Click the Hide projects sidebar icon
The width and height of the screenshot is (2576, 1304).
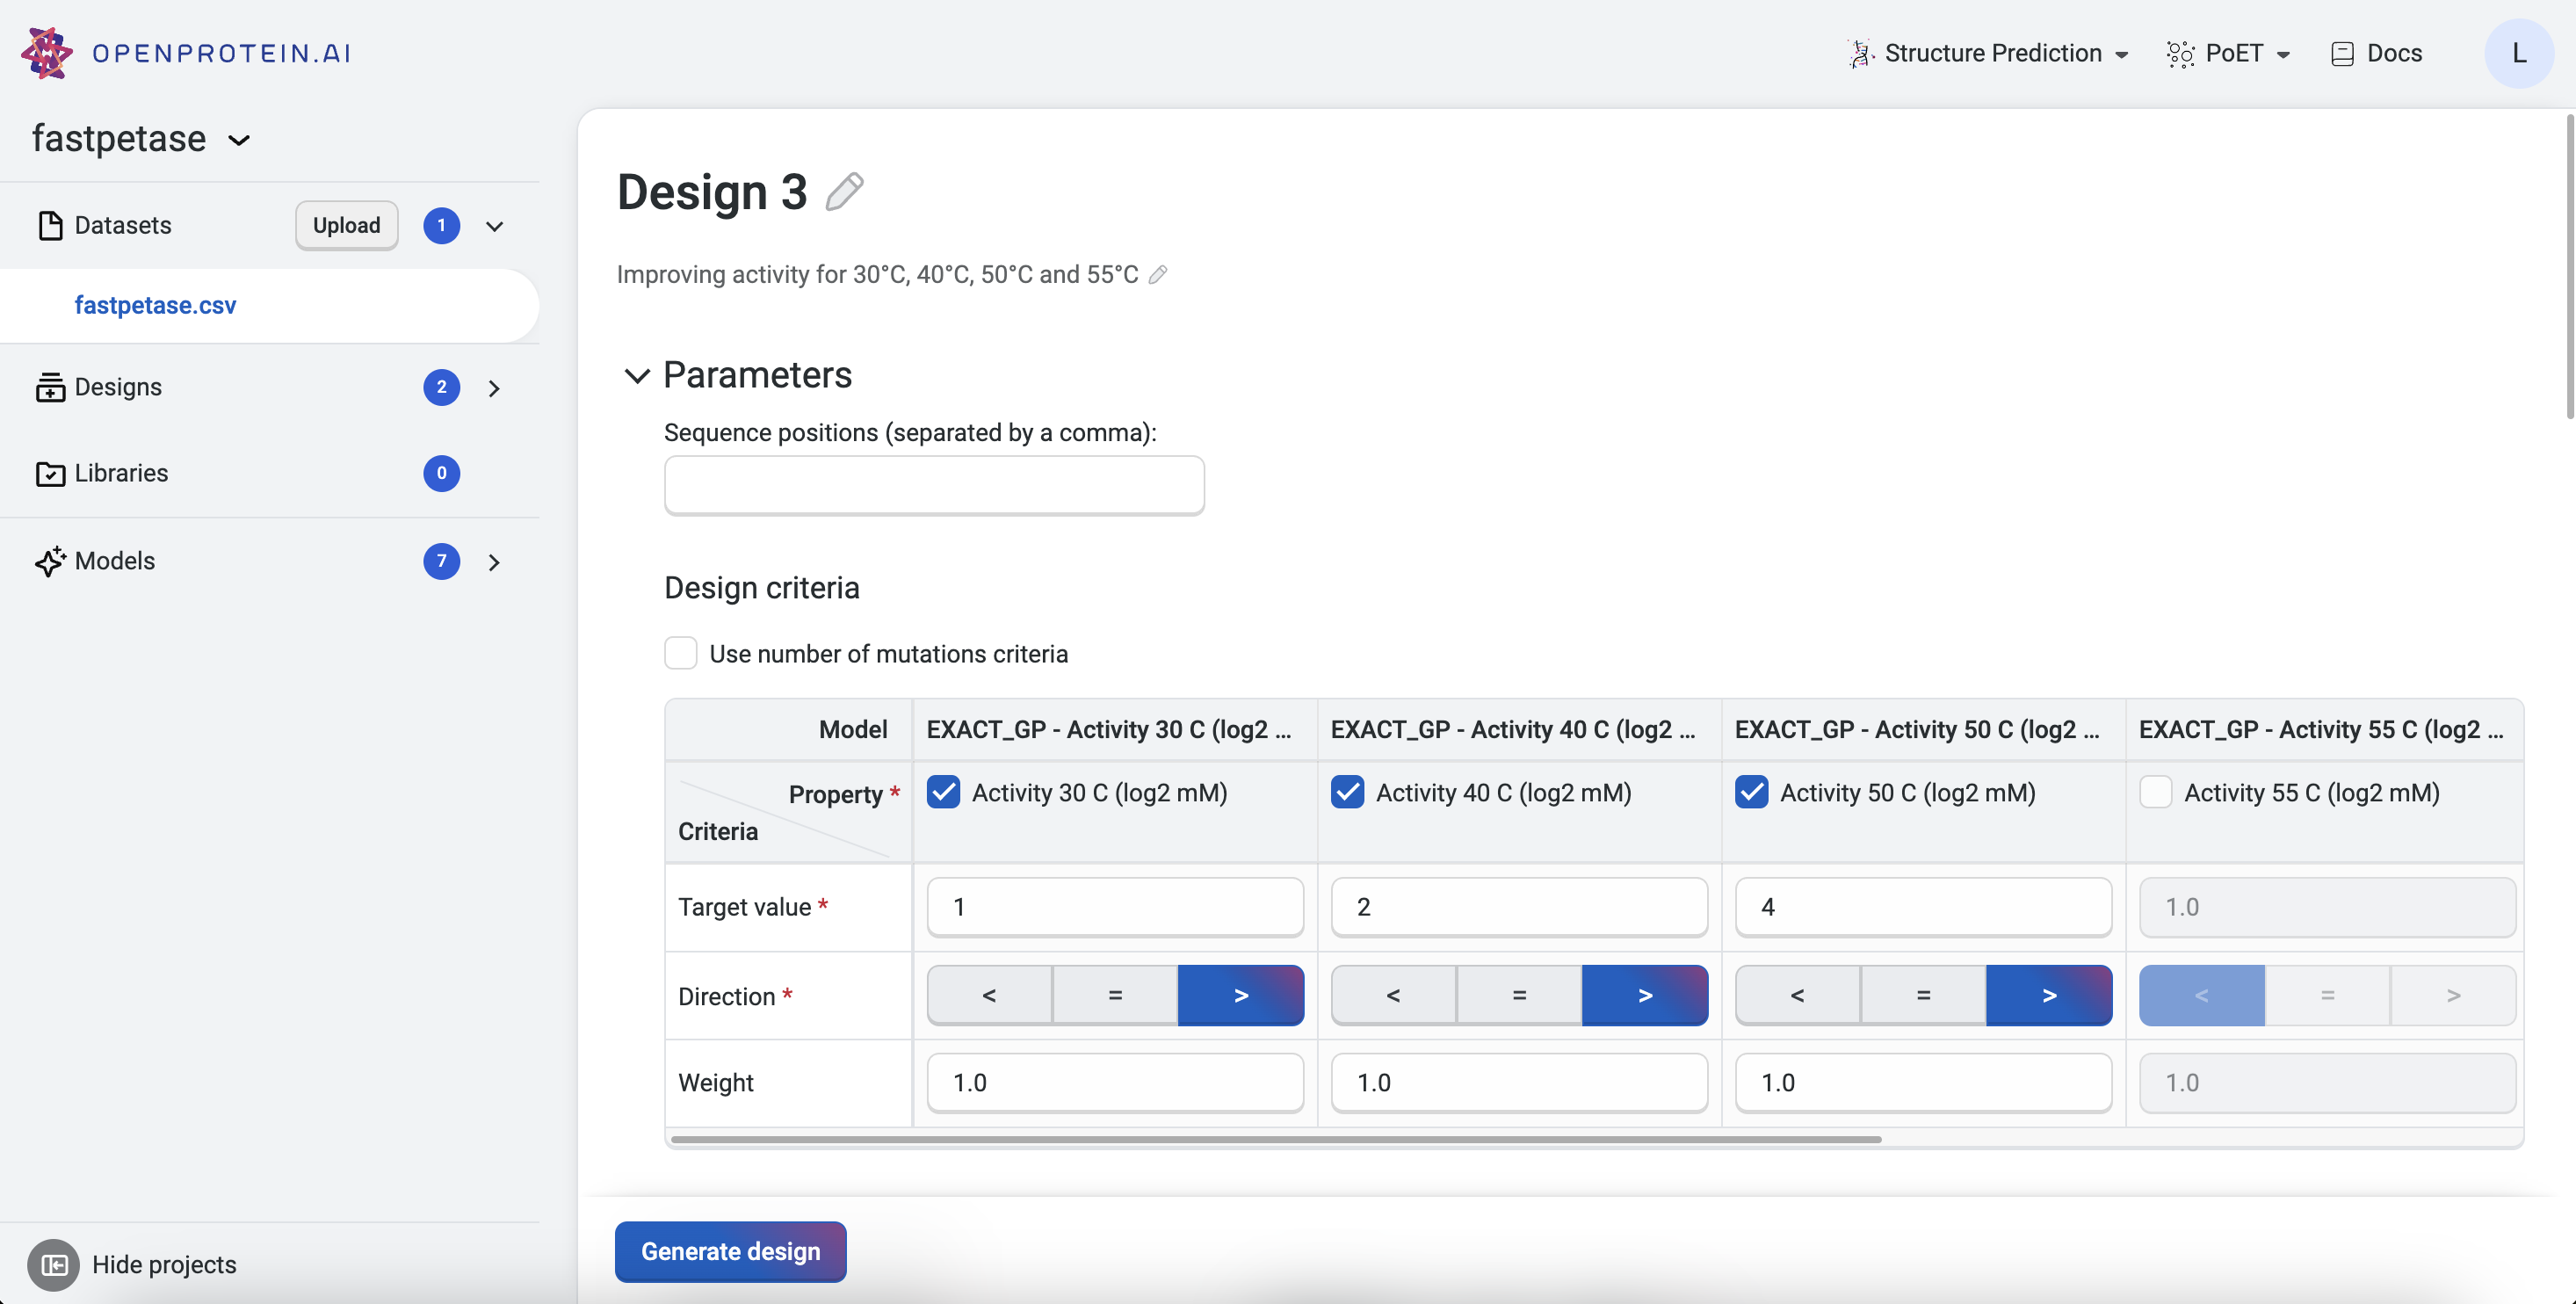coord(53,1265)
